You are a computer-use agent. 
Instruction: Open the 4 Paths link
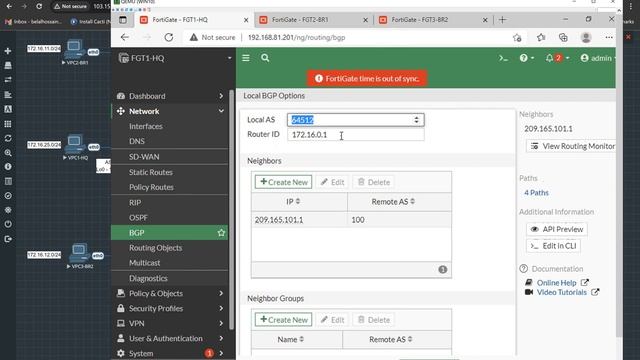[x=536, y=193]
